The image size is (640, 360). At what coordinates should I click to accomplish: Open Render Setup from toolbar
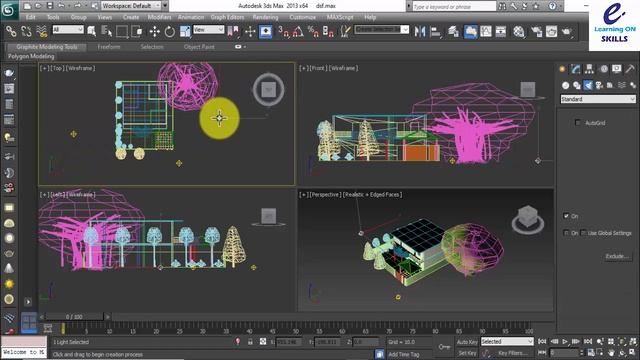click(536, 31)
